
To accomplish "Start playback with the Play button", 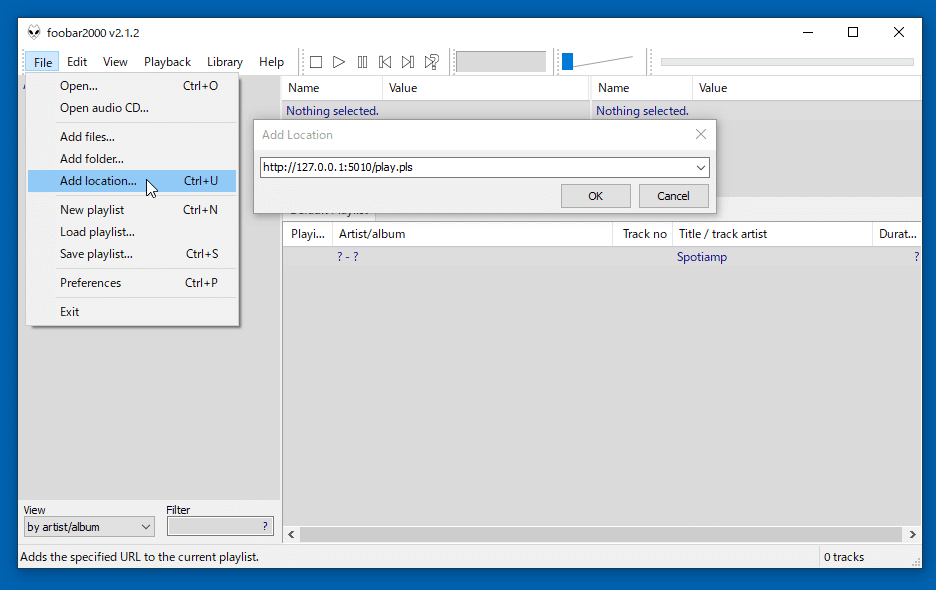I will coord(338,62).
